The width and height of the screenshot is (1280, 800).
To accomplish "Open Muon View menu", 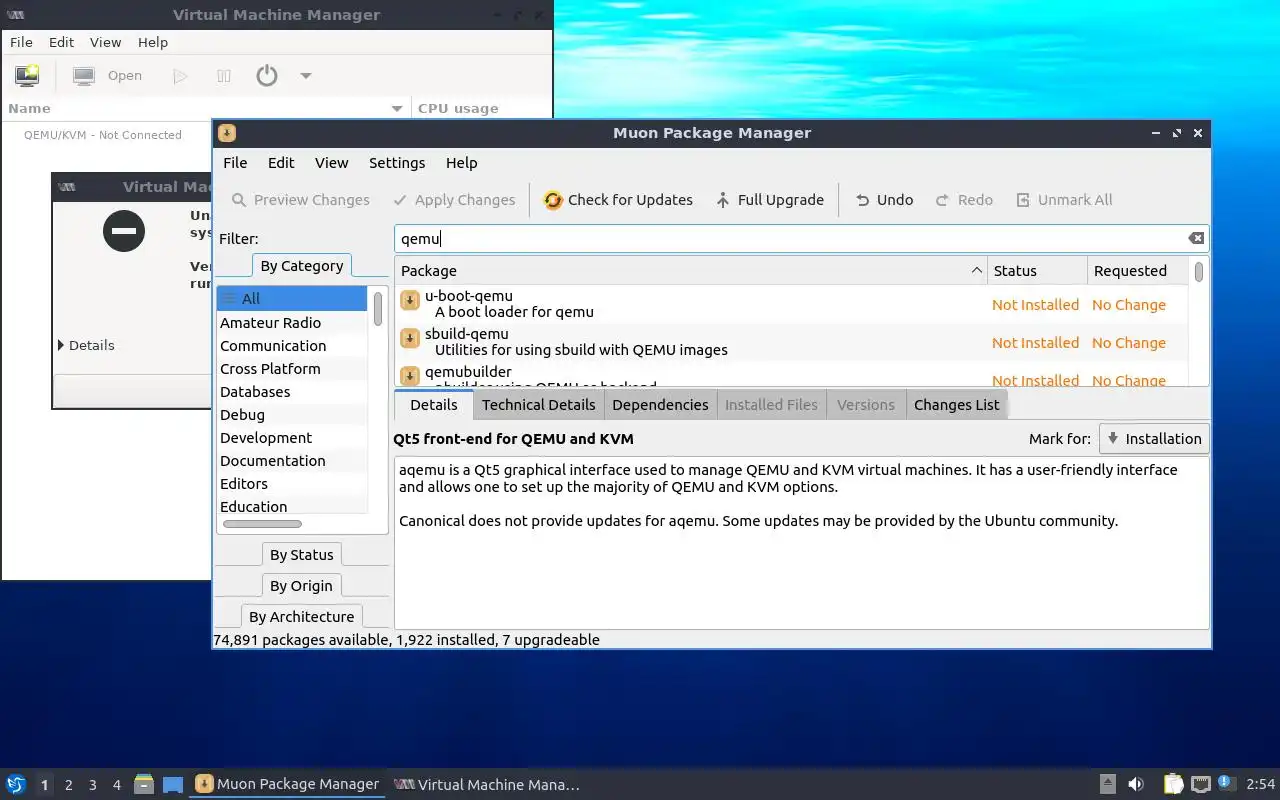I will [x=332, y=163].
